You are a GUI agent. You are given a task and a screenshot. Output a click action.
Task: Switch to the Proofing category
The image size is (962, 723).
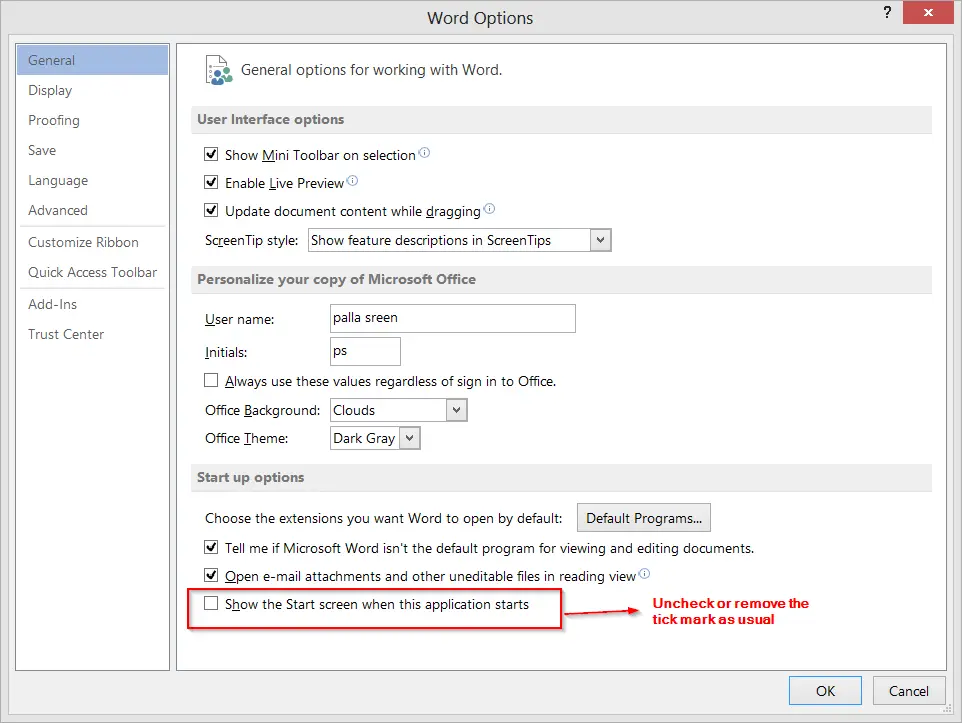[x=54, y=120]
